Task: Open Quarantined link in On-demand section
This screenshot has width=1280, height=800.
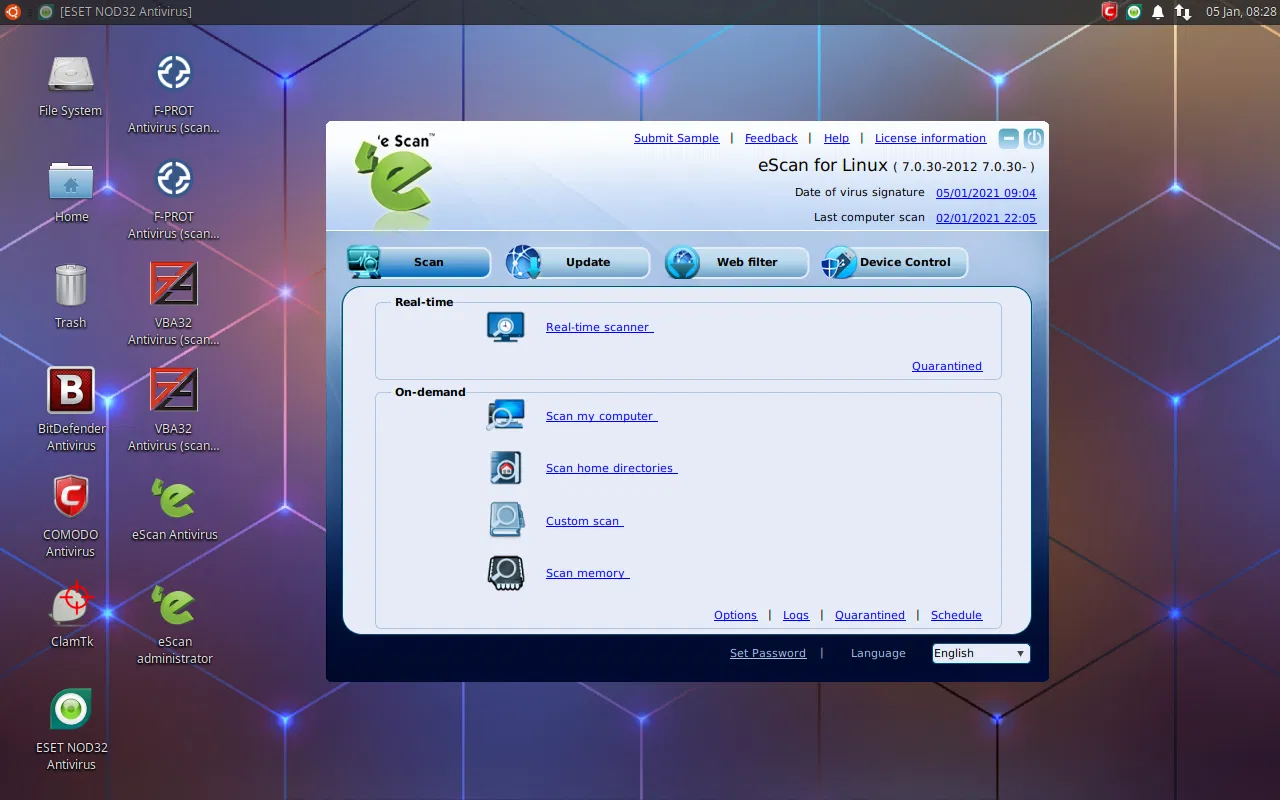Action: pos(870,615)
